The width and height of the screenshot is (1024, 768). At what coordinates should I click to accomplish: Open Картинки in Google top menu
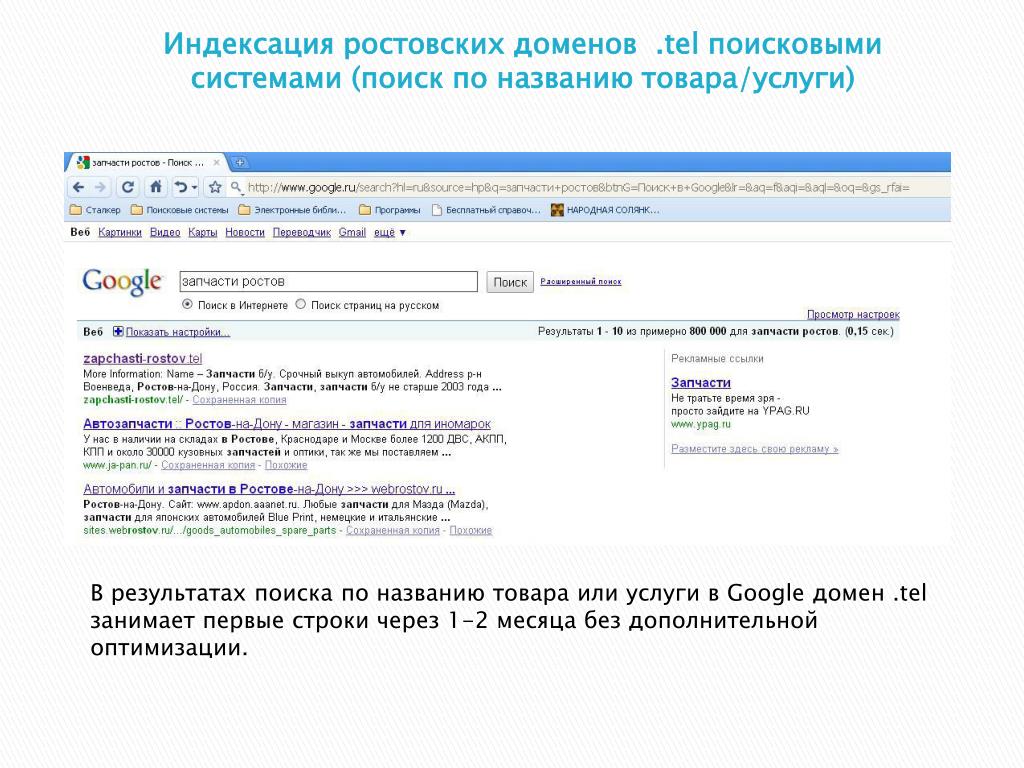pyautogui.click(x=120, y=232)
